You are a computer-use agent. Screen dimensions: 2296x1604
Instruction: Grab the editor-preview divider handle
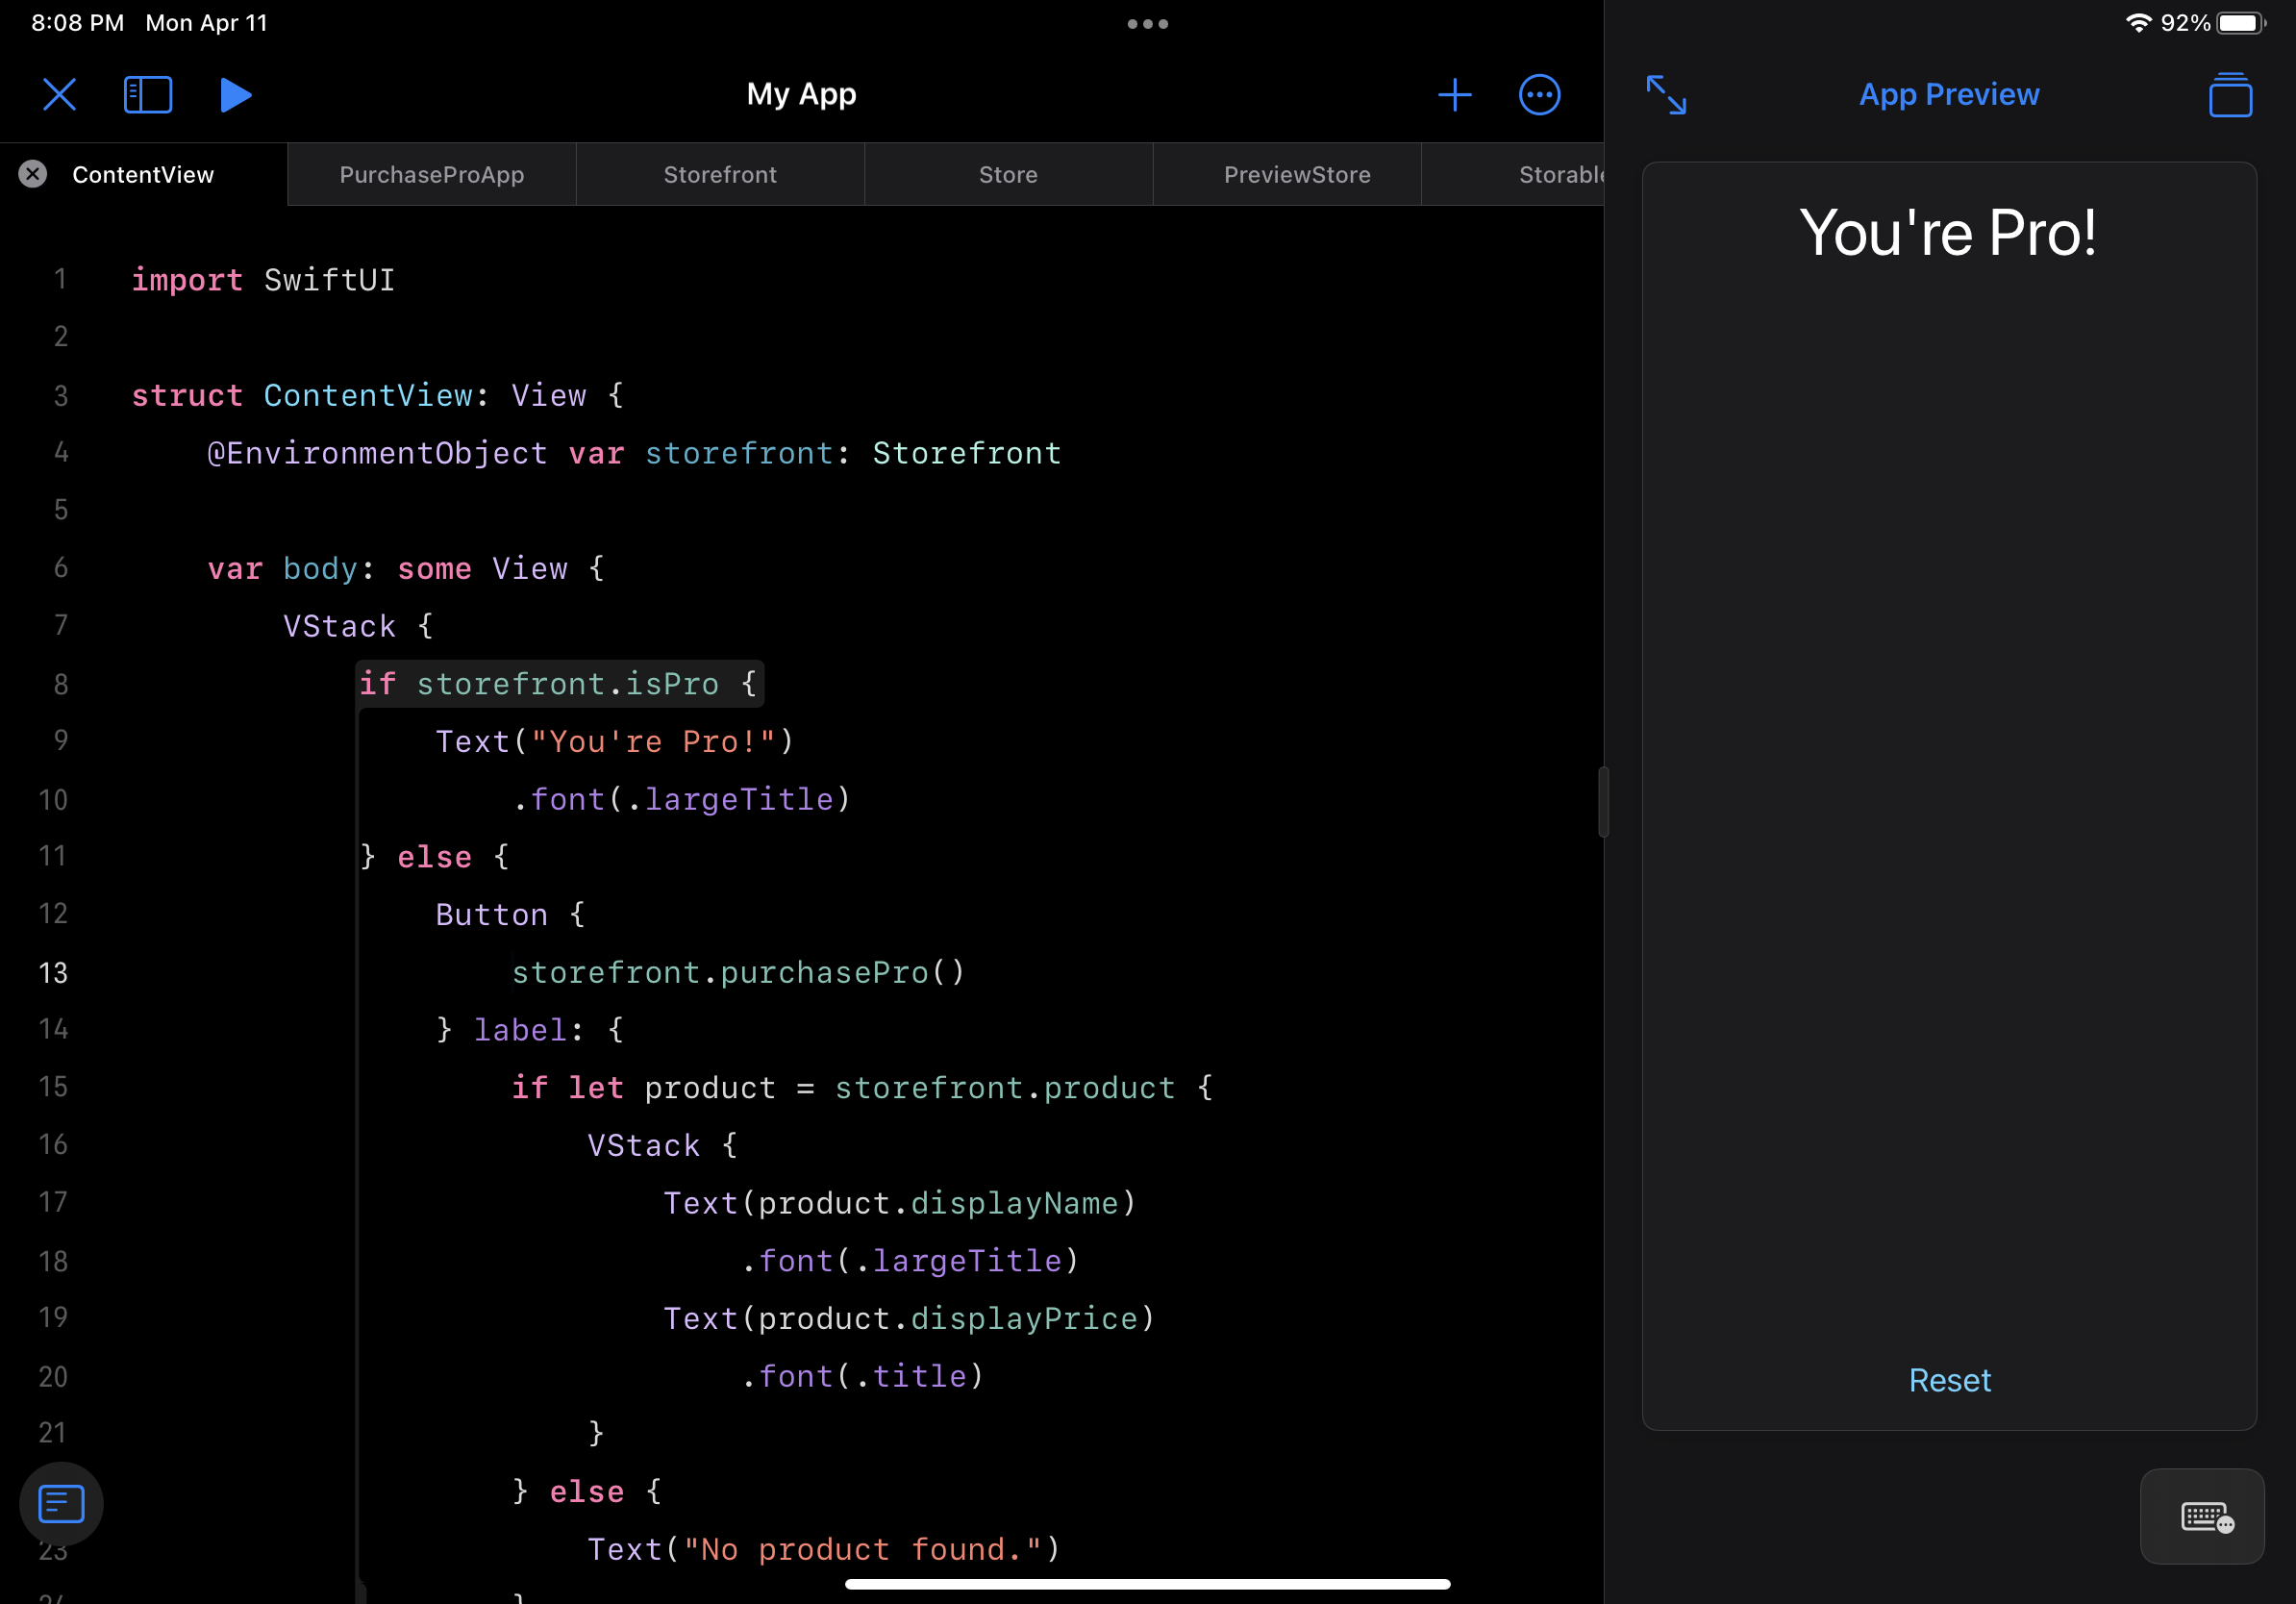tap(1603, 801)
